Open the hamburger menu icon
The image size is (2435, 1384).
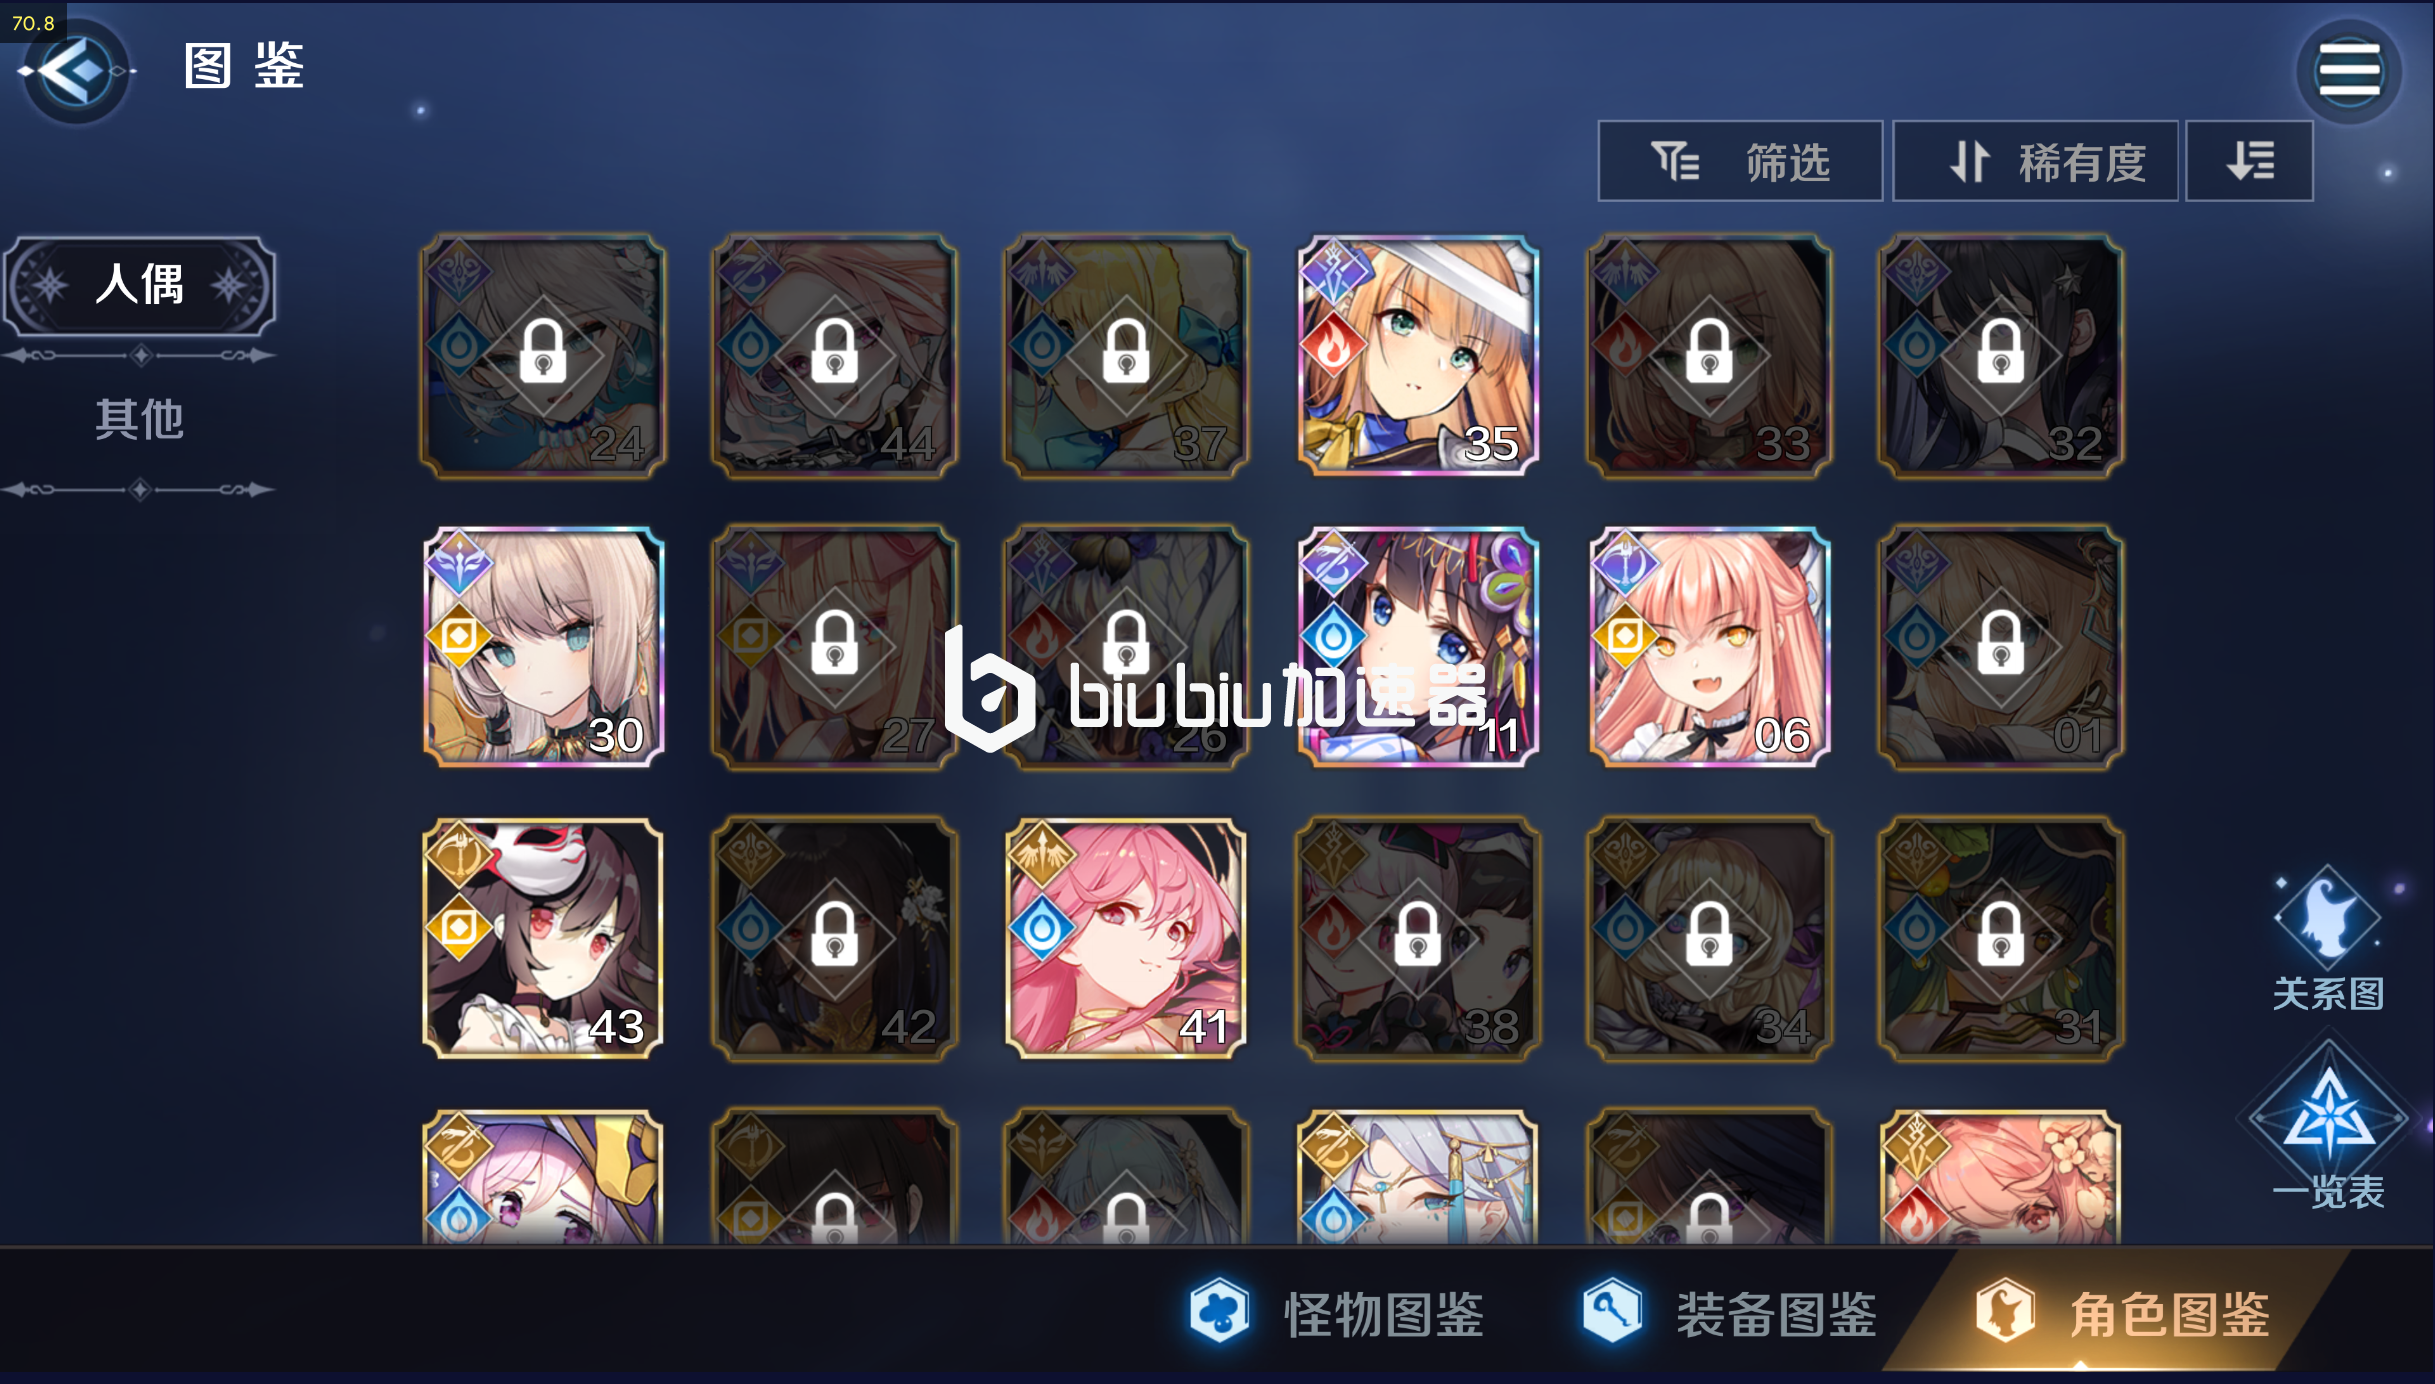tap(2349, 71)
